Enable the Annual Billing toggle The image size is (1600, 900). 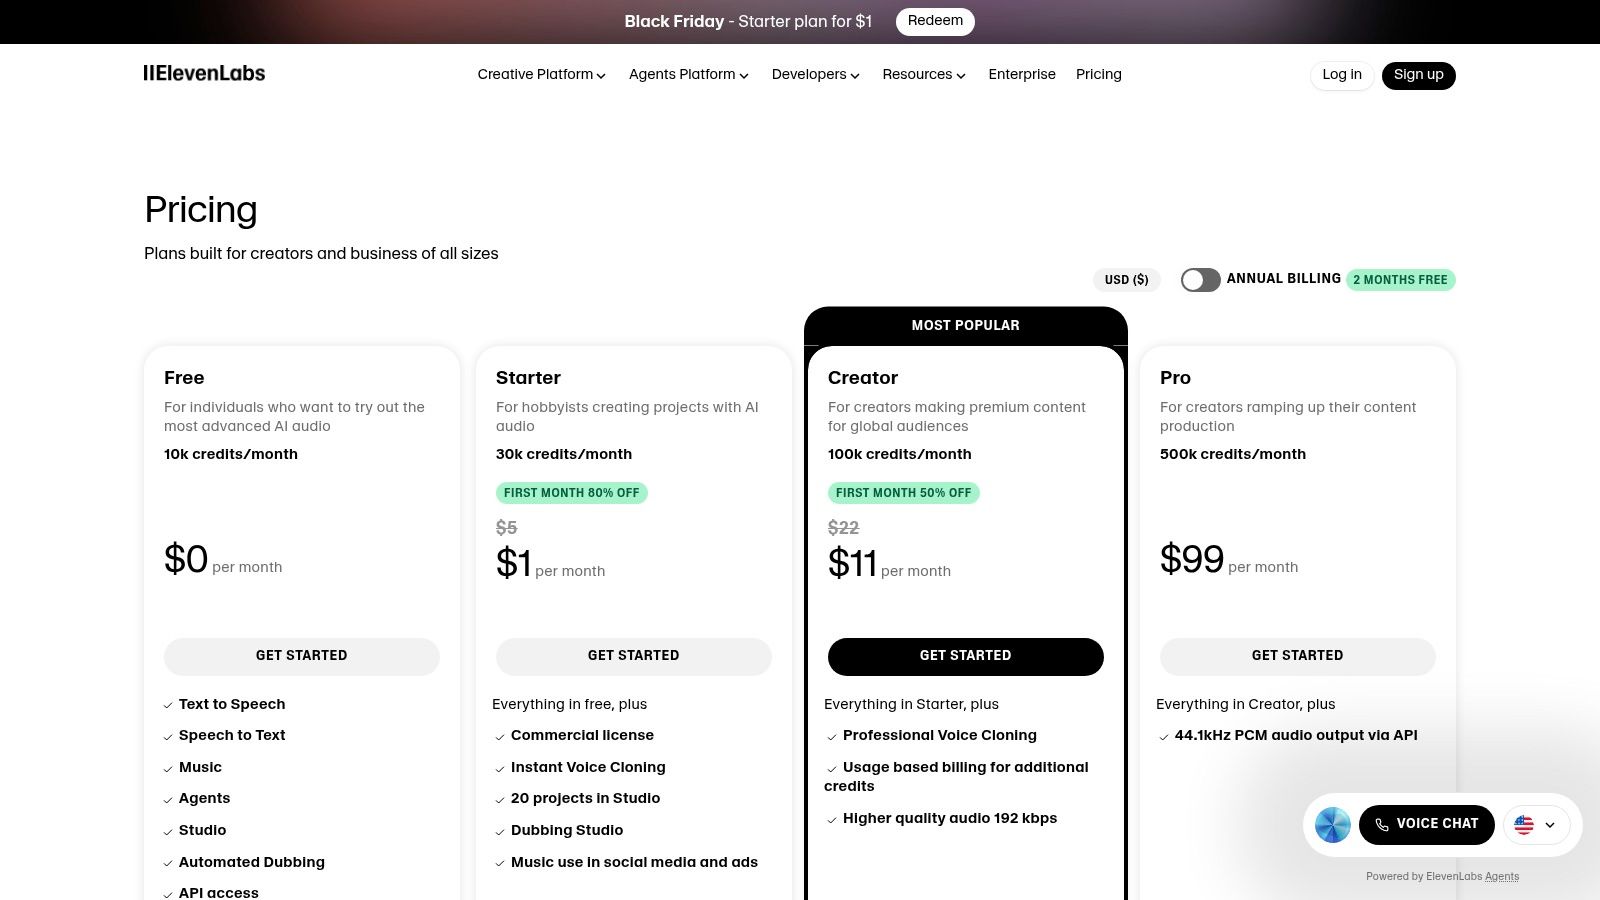tap(1200, 280)
